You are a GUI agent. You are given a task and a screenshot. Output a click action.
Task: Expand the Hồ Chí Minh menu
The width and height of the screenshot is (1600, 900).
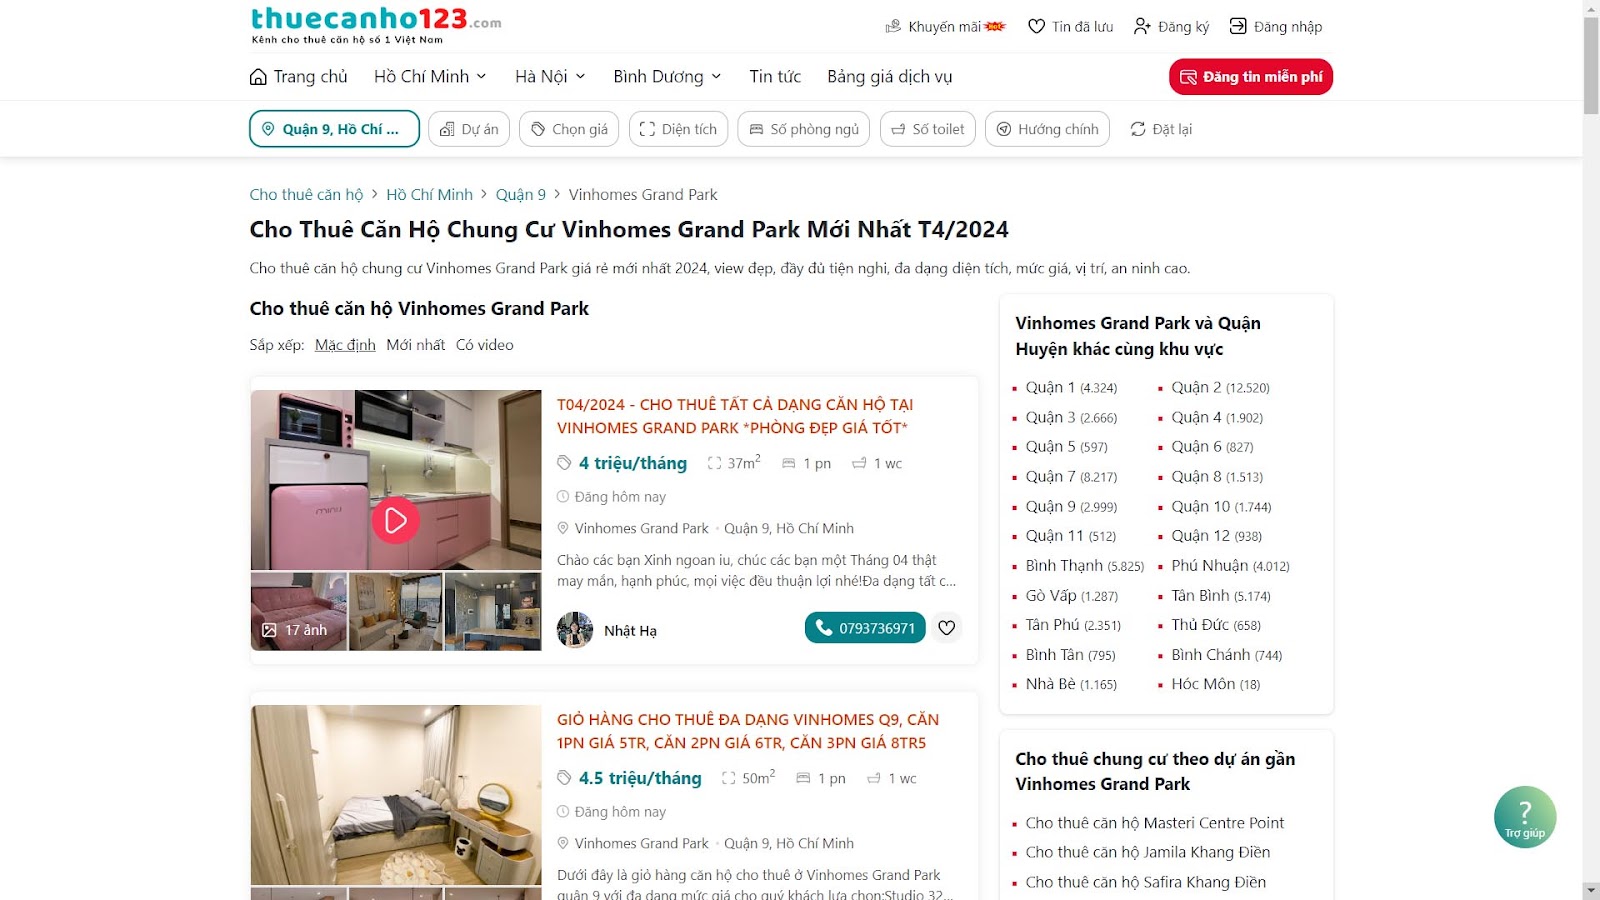coord(431,77)
